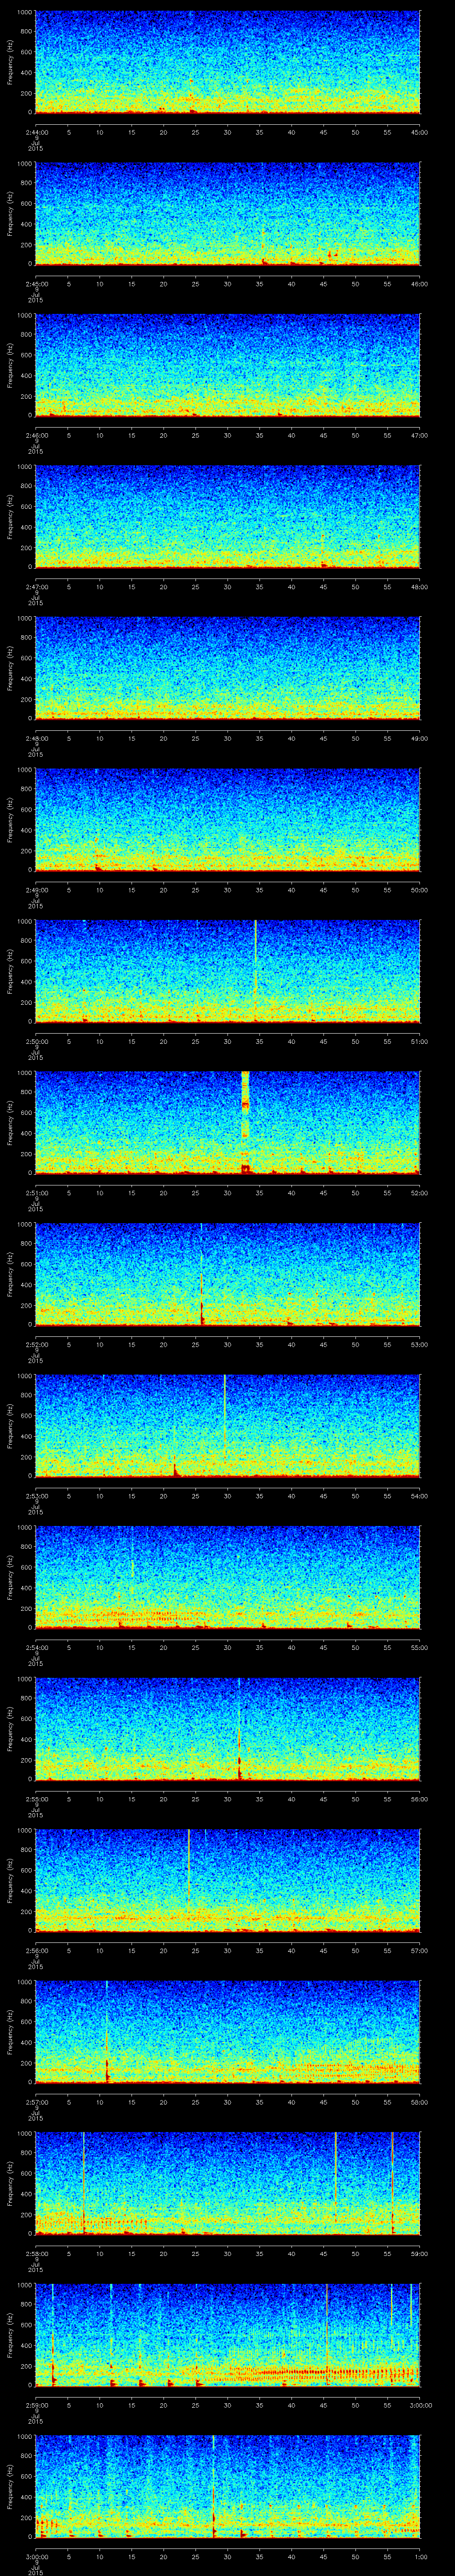Click the "30" seconds tick under the 2:47:00 panel
Screen dimensions: 455x2576
point(227,587)
